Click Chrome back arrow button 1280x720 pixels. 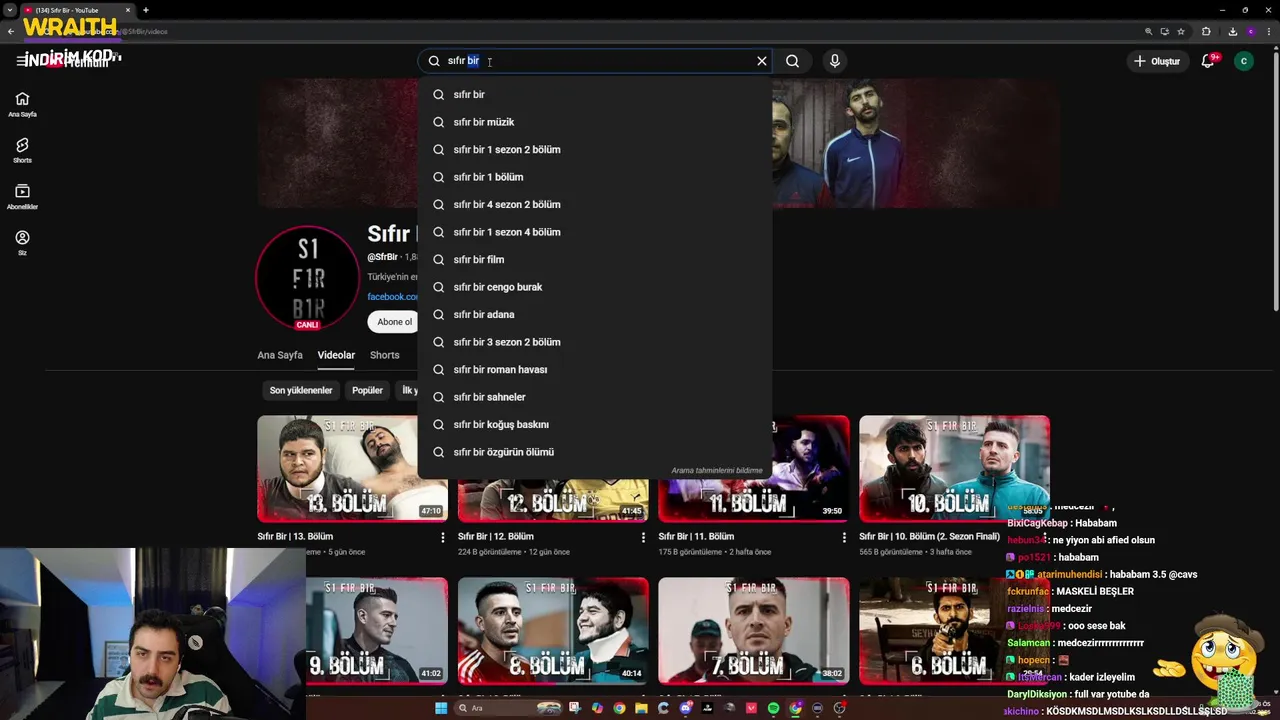point(11,31)
